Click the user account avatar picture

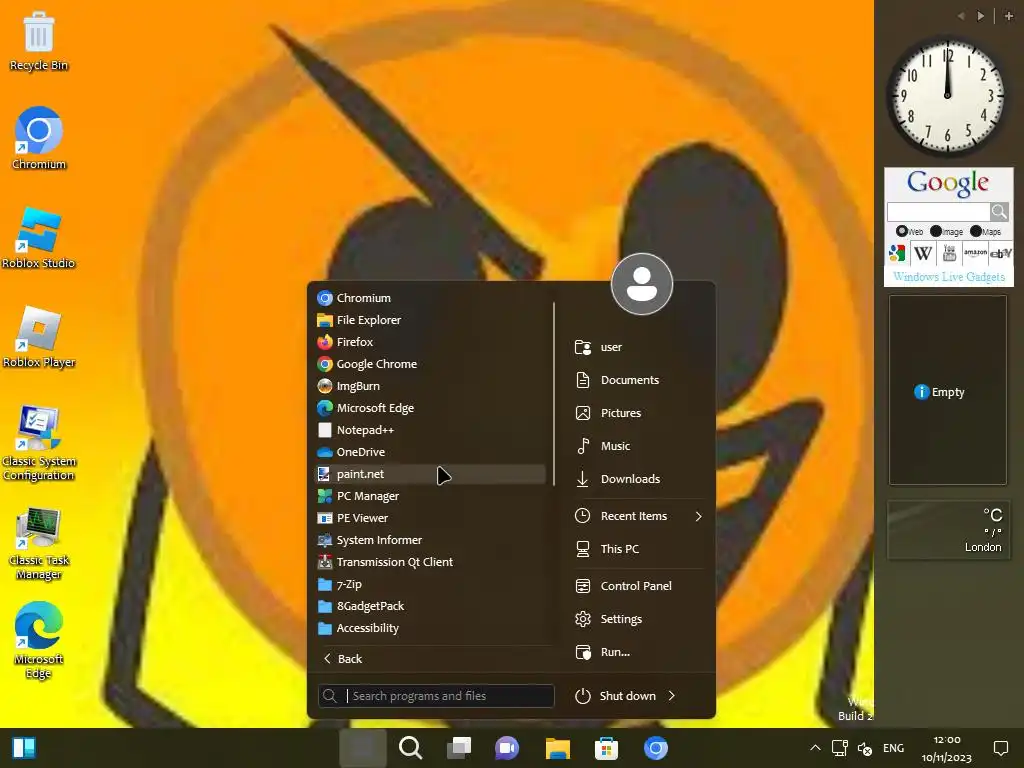[642, 284]
